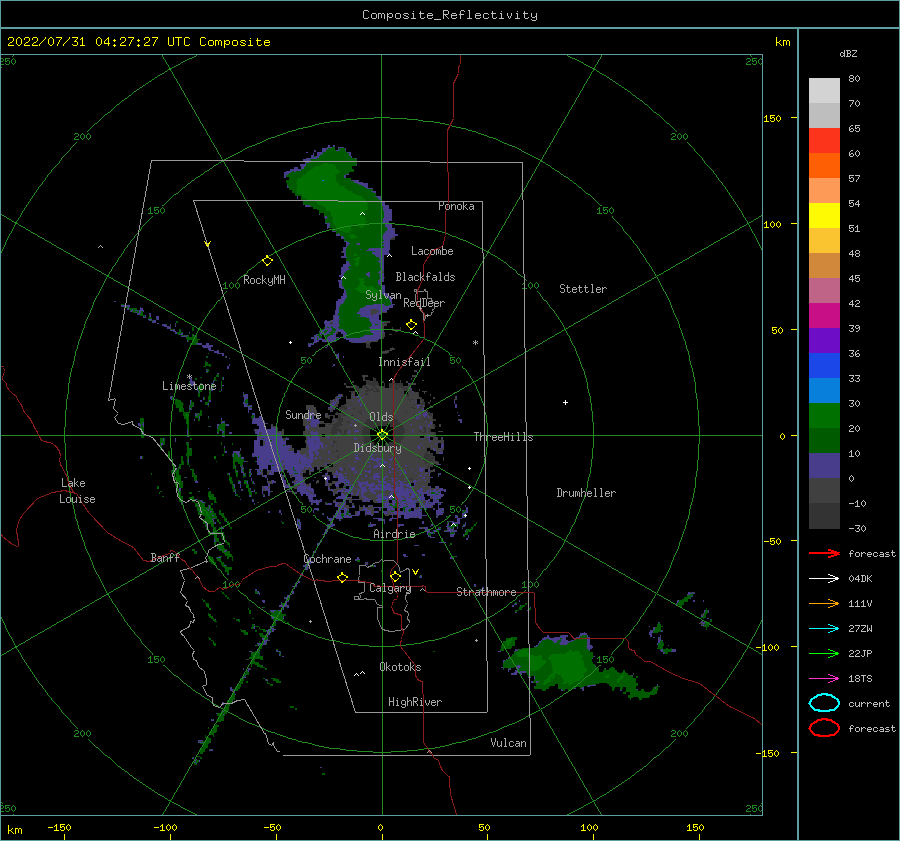Viewport: 900px width, 841px height.
Task: Click the green 22JP arrow icon
Action: coord(824,653)
